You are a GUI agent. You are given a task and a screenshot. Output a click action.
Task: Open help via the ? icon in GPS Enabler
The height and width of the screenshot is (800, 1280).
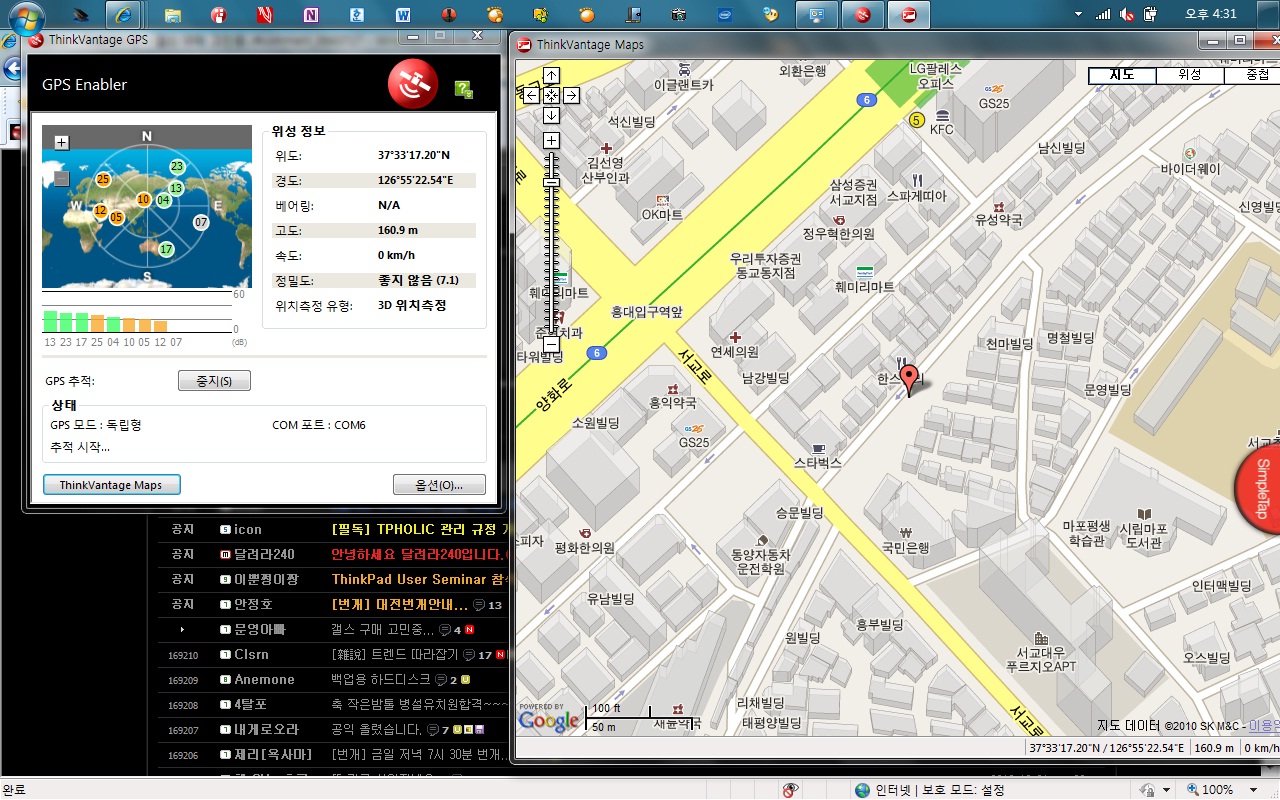461,89
